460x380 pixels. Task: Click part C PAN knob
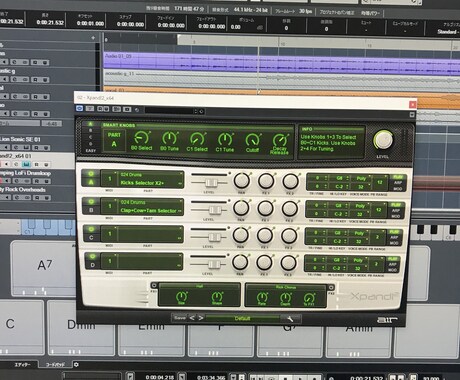coord(240,235)
